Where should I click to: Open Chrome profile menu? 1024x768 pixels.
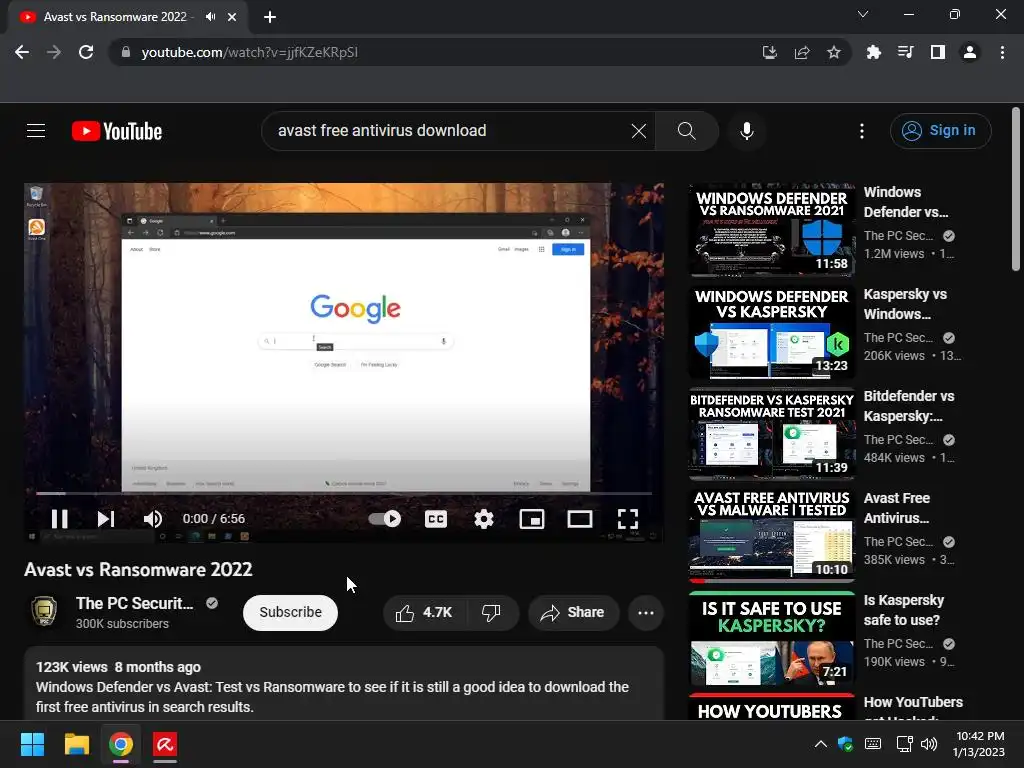[x=970, y=52]
